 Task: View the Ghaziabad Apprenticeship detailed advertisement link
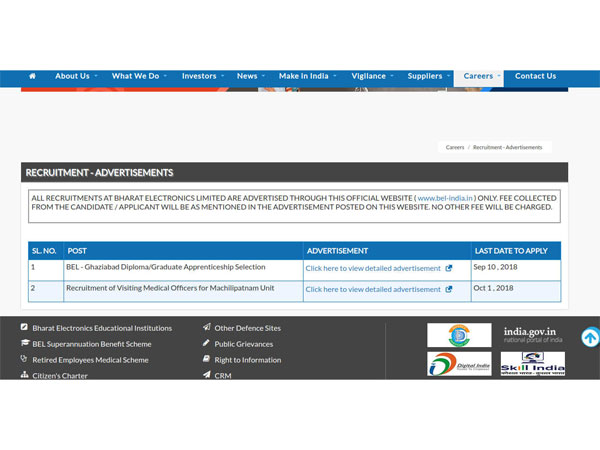click(x=373, y=268)
